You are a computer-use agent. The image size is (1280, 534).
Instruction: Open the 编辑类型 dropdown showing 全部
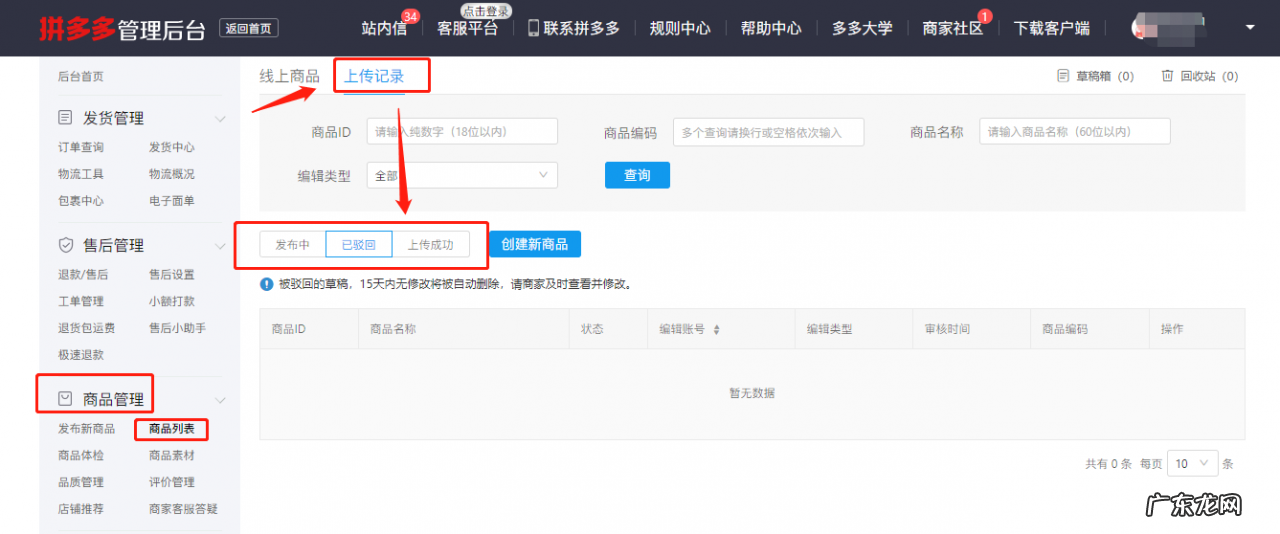tap(462, 175)
